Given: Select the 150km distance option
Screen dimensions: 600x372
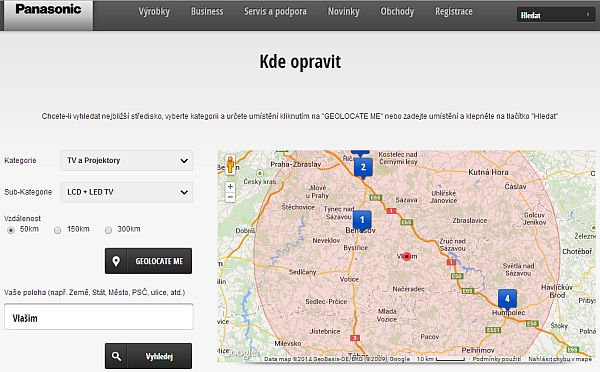Looking at the screenshot, I should pyautogui.click(x=57, y=230).
